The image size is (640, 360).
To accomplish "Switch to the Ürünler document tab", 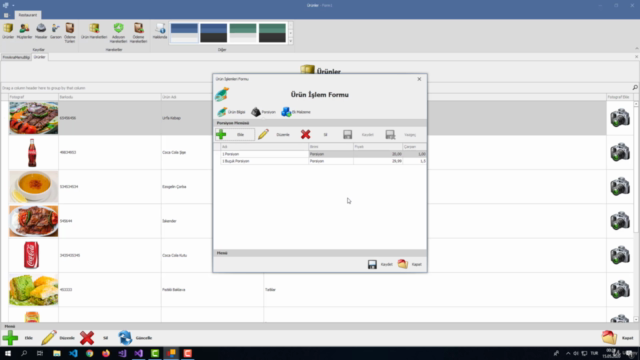I will pos(40,57).
